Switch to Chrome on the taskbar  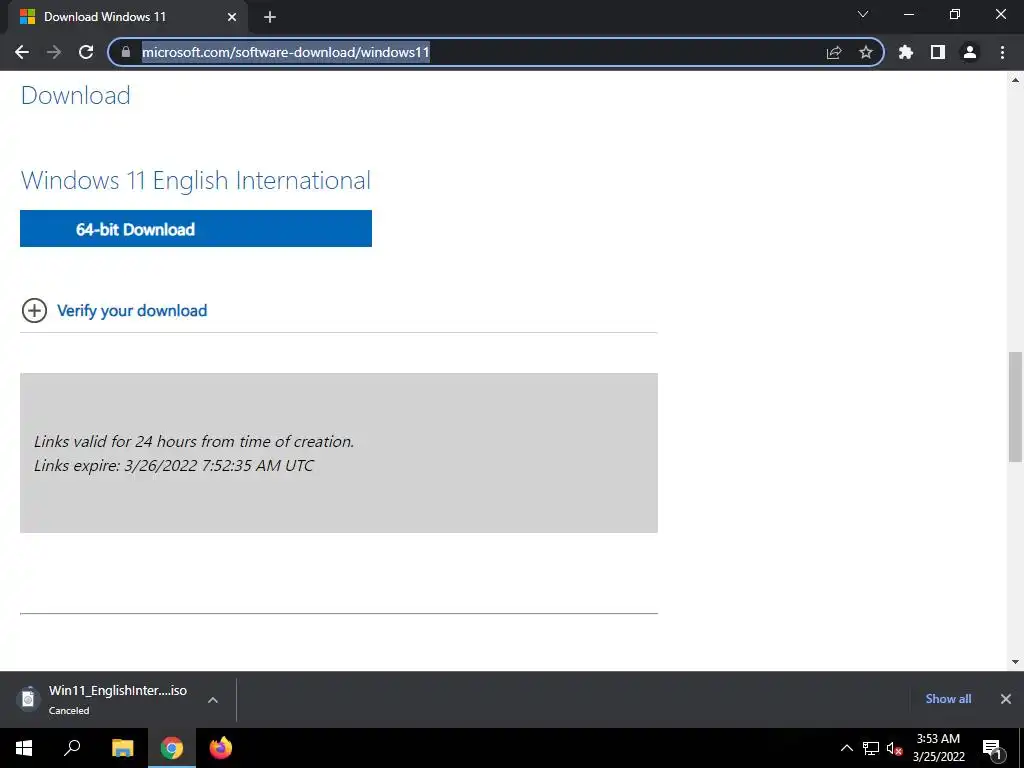click(172, 748)
